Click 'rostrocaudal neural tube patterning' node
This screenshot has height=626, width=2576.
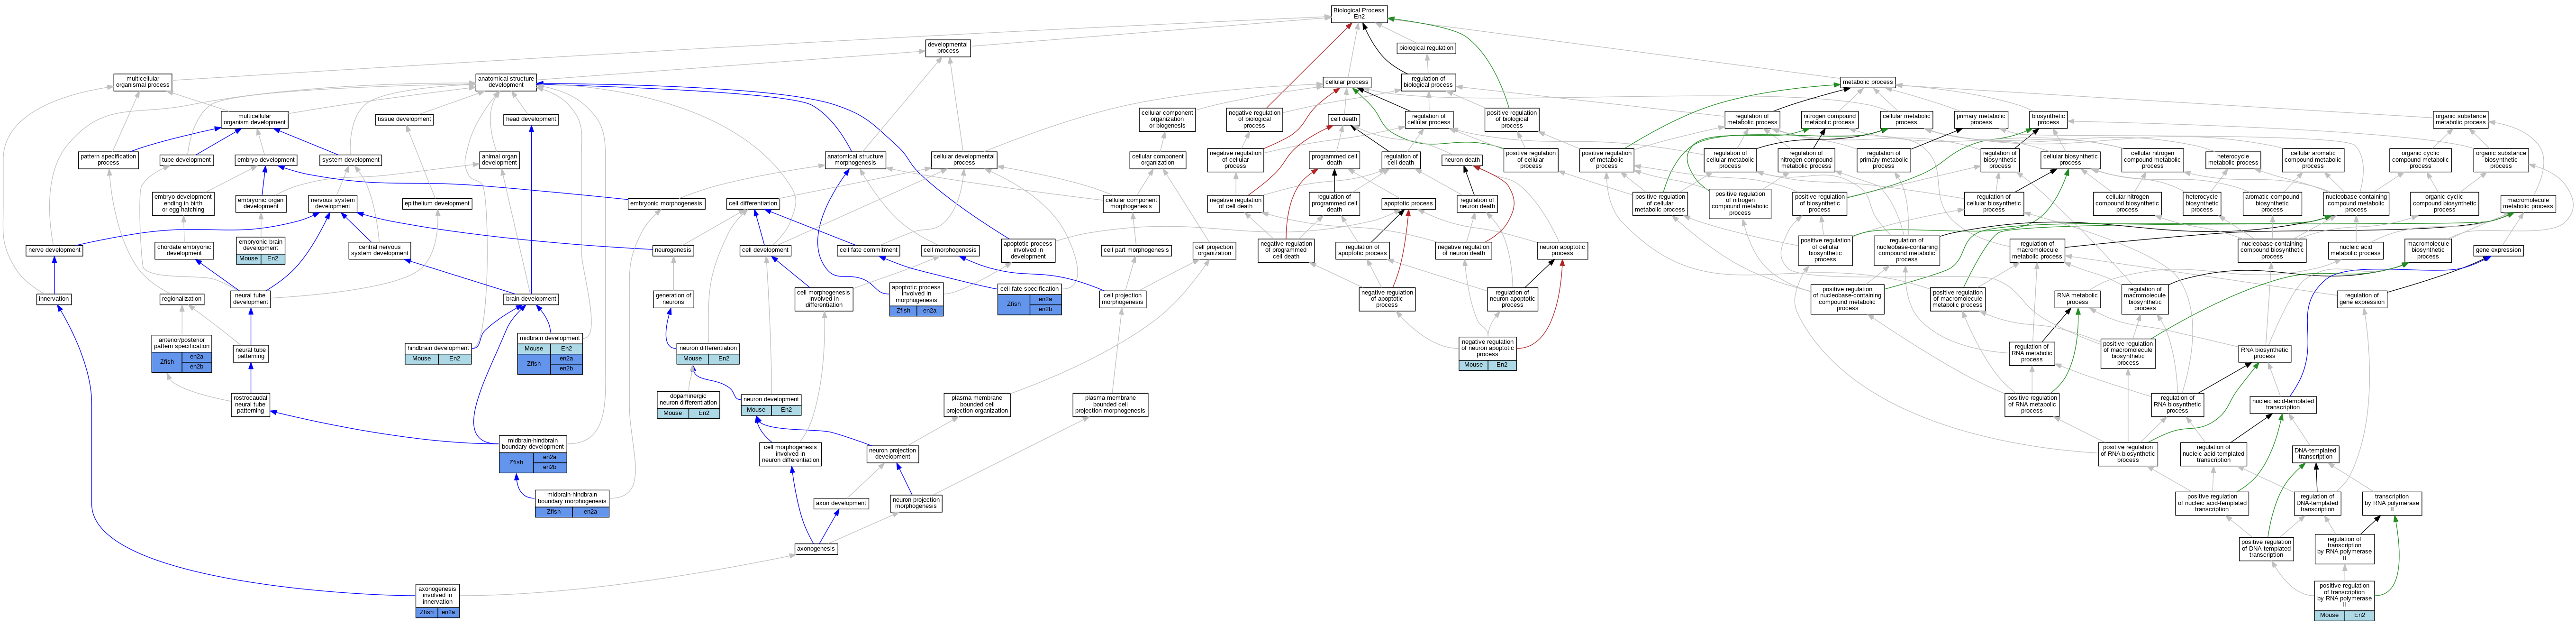click(x=250, y=404)
